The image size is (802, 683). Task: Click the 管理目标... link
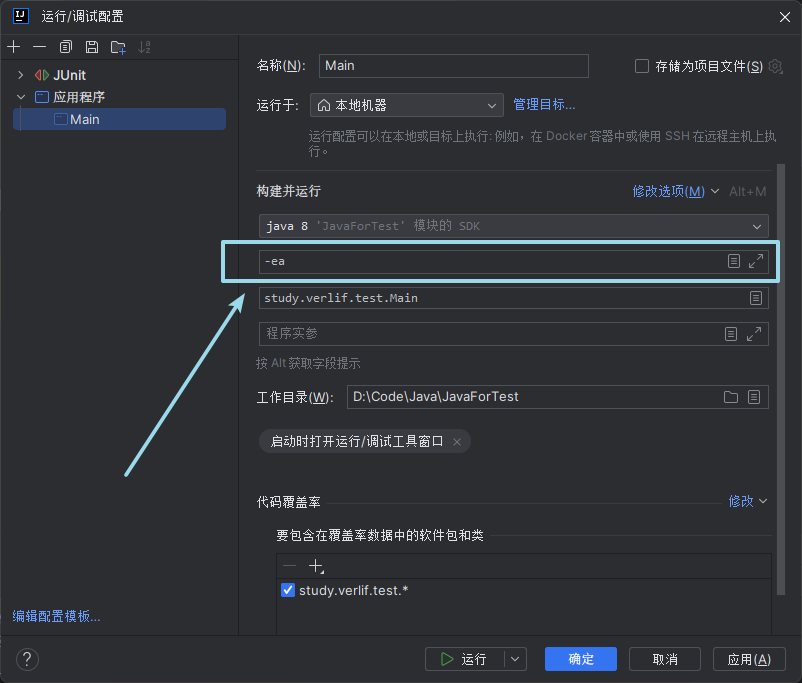point(544,105)
